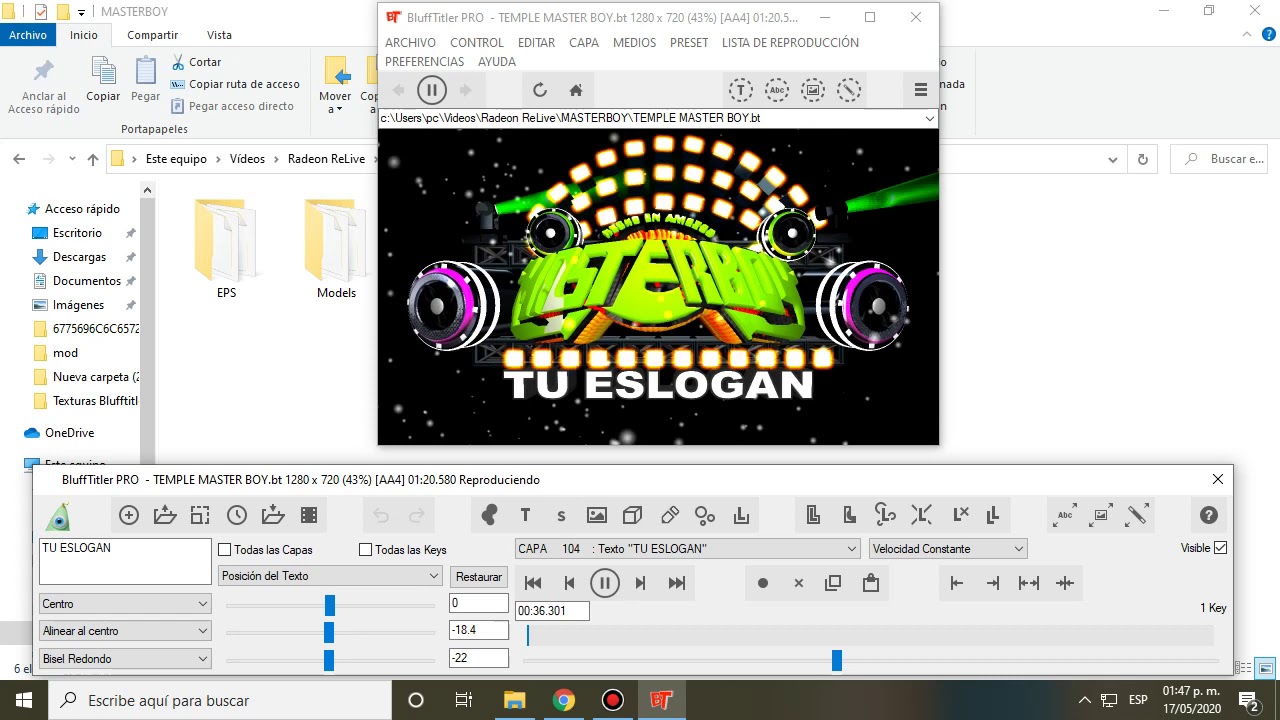This screenshot has height=720, width=1280.
Task: Open EDITAR menu
Action: coord(536,43)
